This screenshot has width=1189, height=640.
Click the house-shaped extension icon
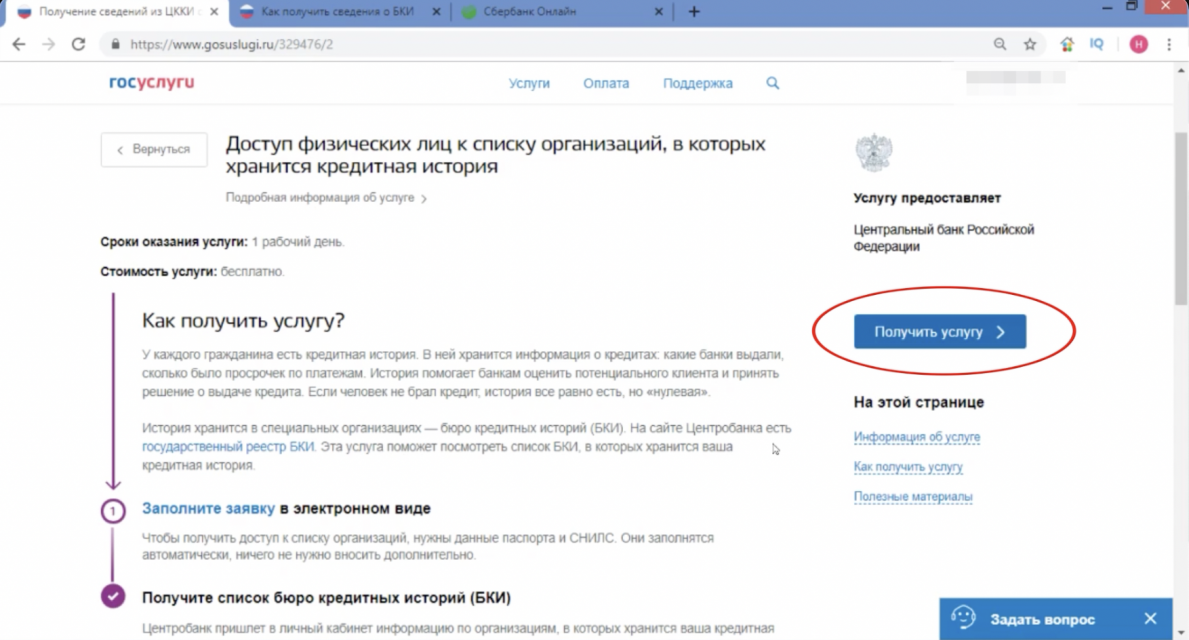1066,44
